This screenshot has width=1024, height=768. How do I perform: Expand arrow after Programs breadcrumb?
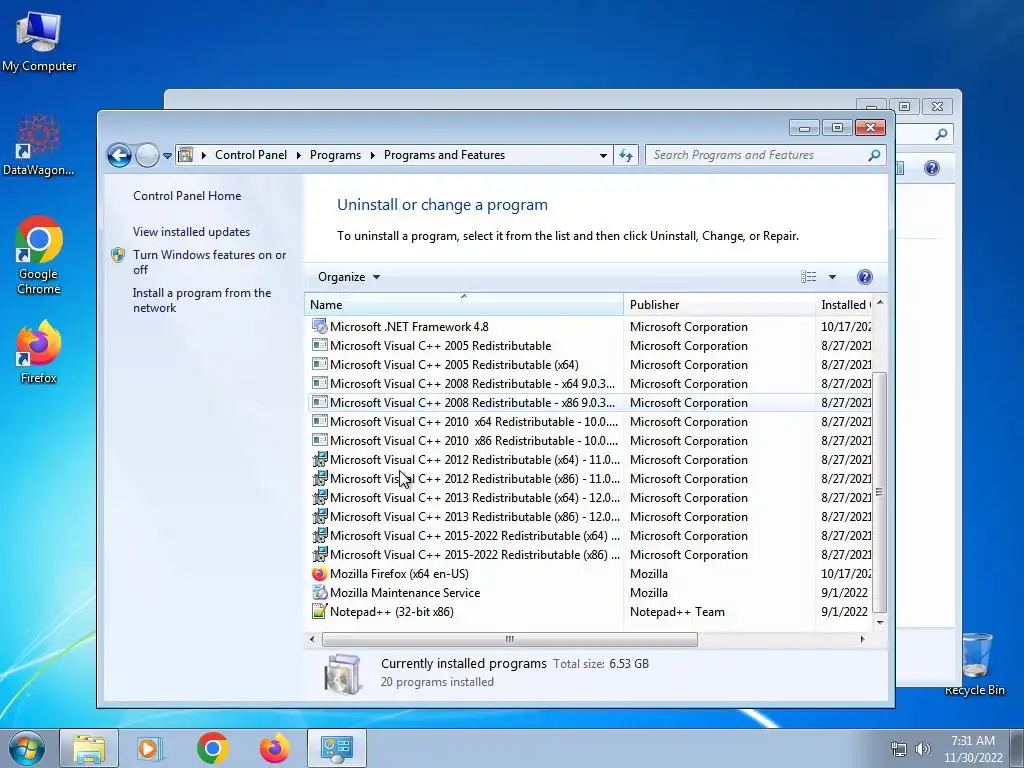(x=372, y=155)
